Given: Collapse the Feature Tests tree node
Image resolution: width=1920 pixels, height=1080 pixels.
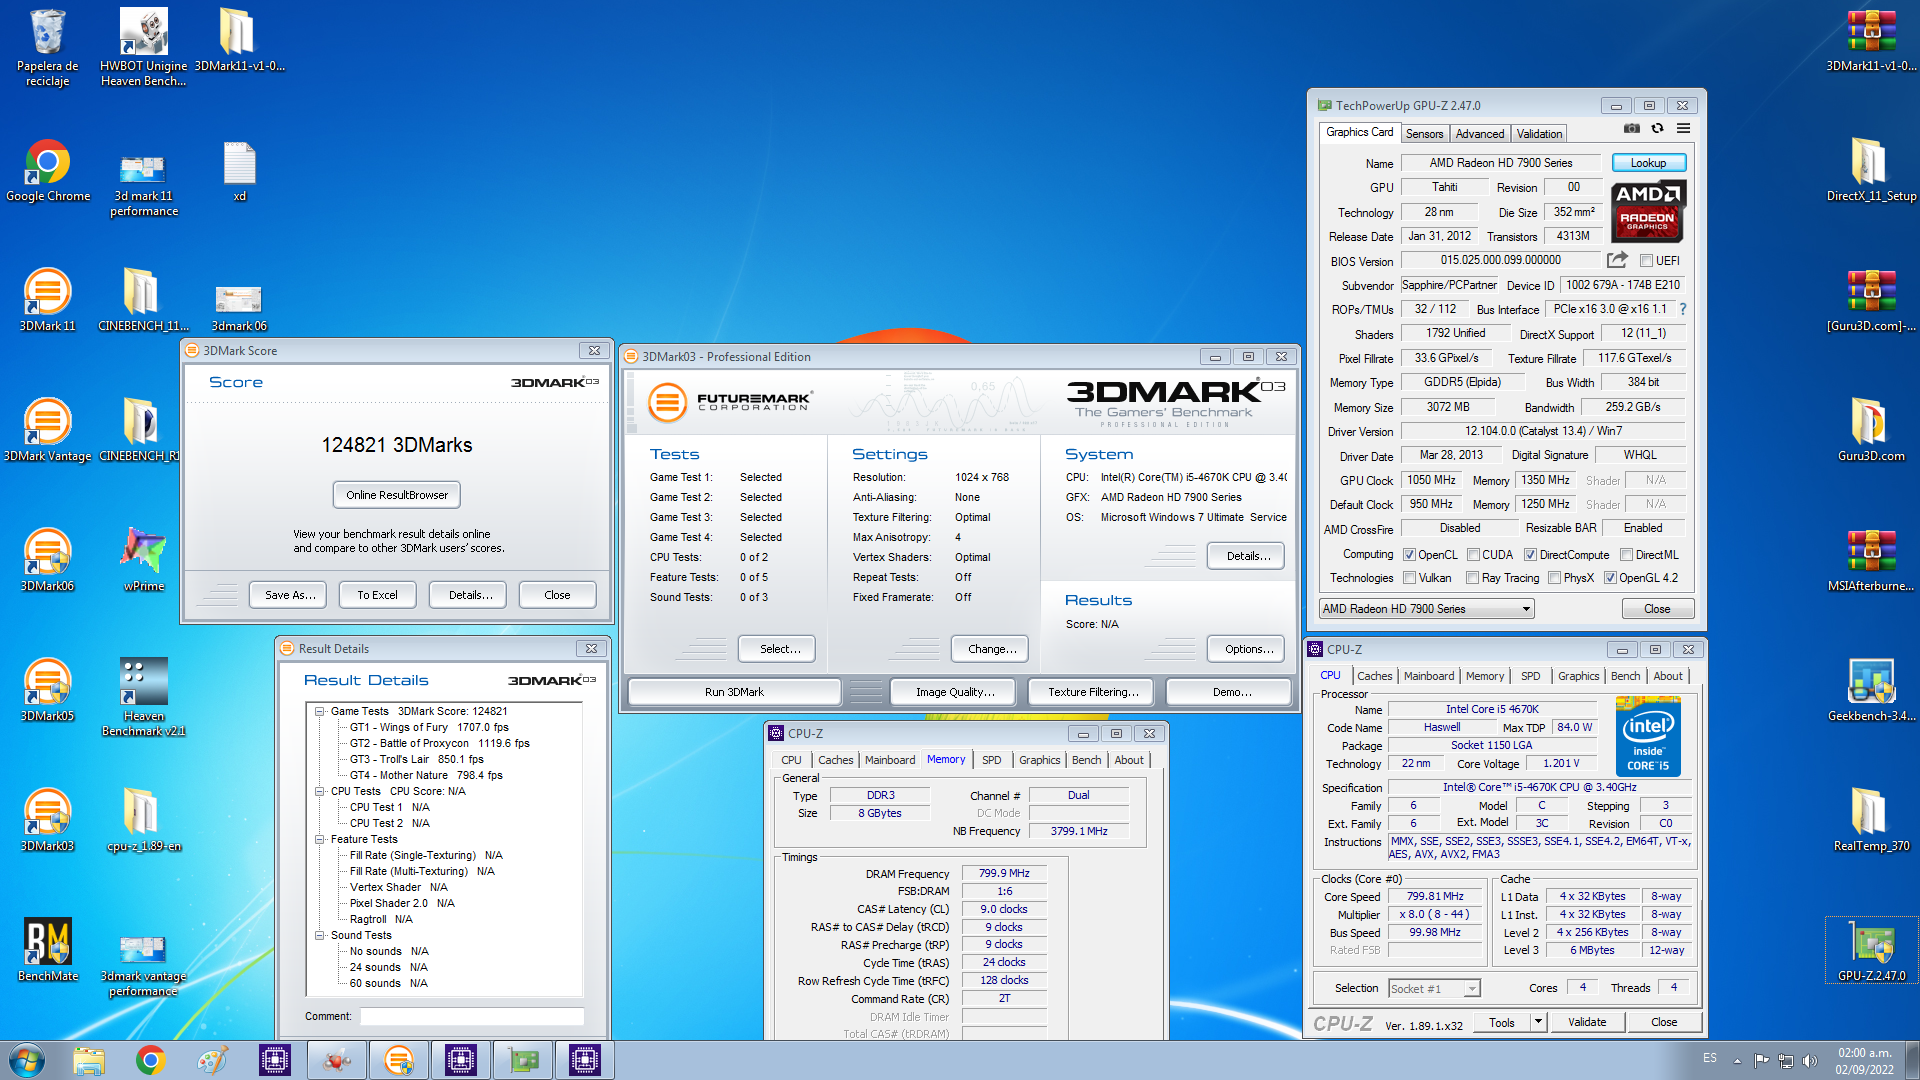Looking at the screenshot, I should coord(320,840).
